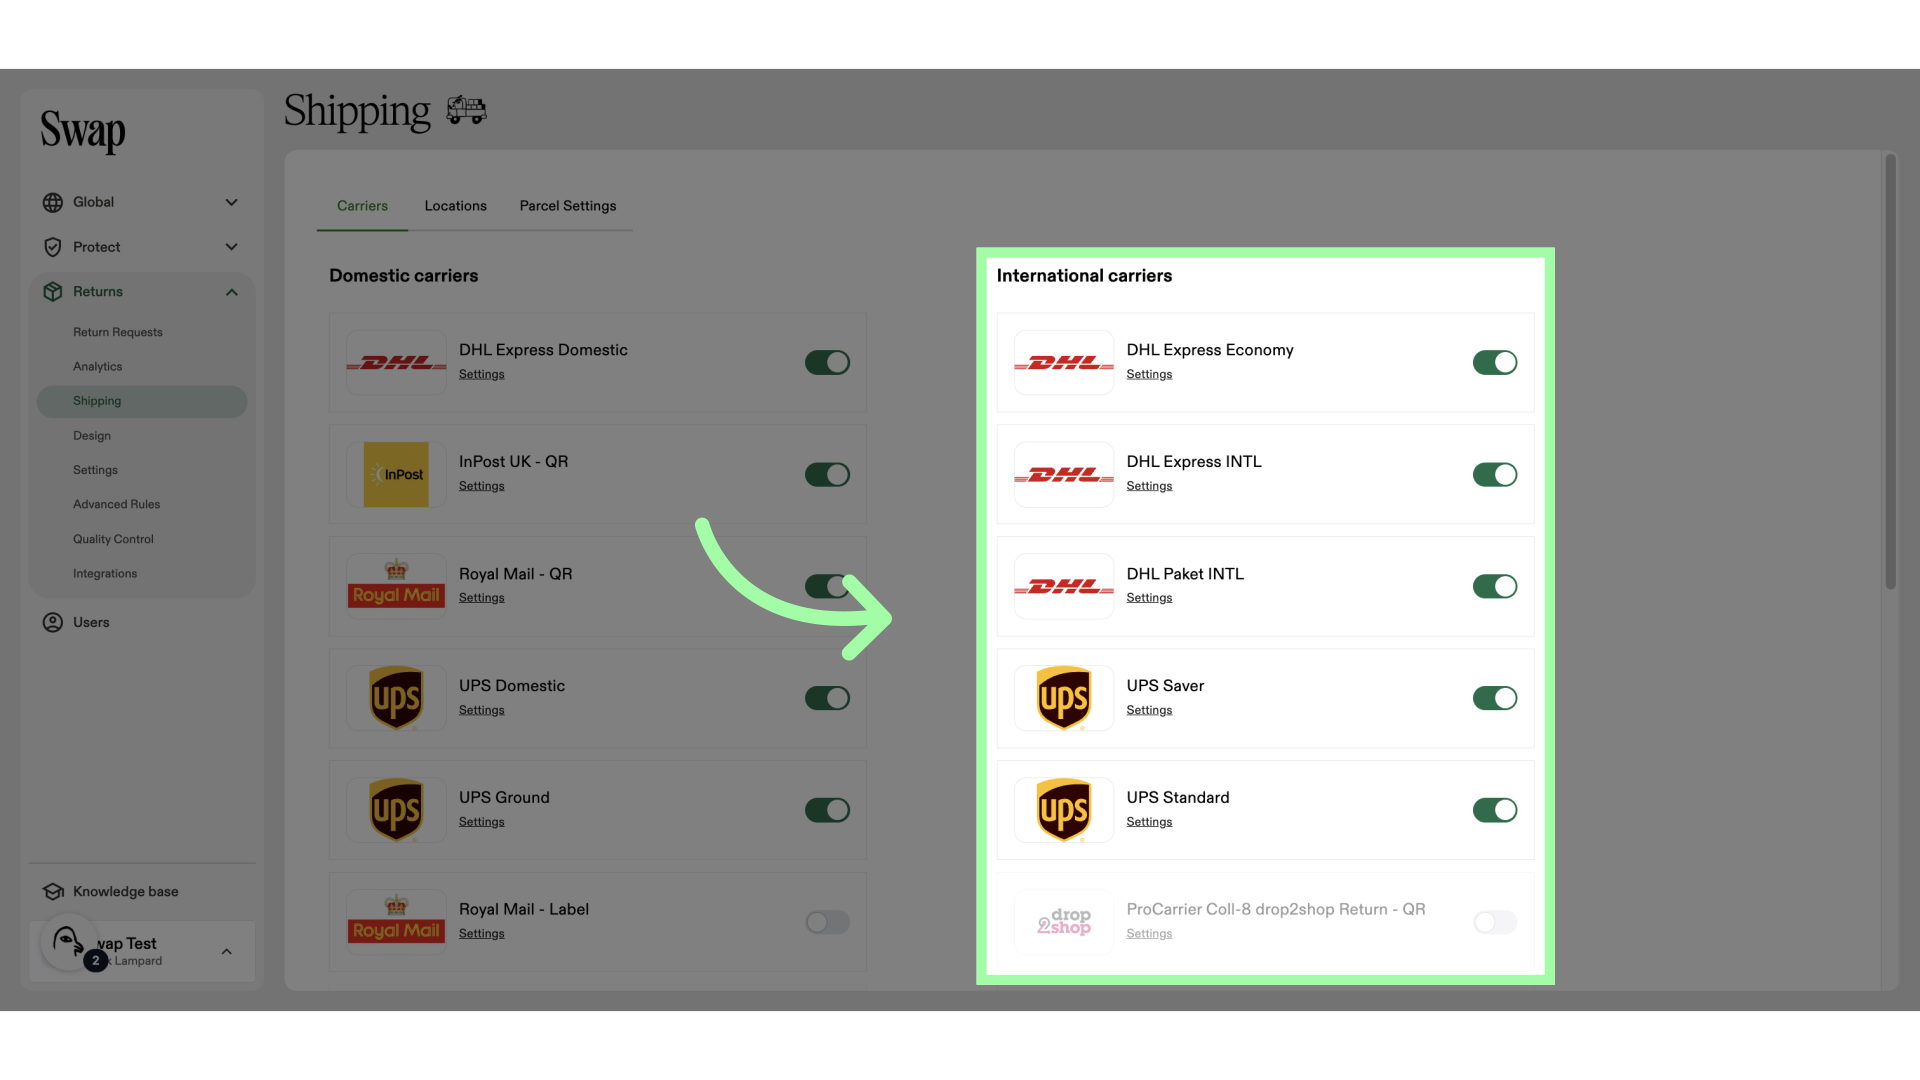Open Settings link for Royal Mail - Label
This screenshot has width=1920, height=1080.
[482, 934]
